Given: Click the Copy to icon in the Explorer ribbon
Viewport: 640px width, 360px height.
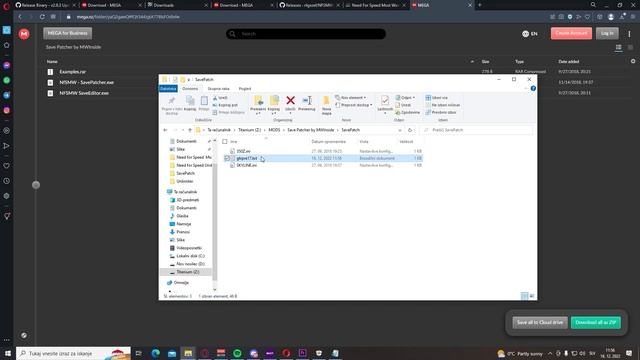Looking at the screenshot, I should point(274,100).
